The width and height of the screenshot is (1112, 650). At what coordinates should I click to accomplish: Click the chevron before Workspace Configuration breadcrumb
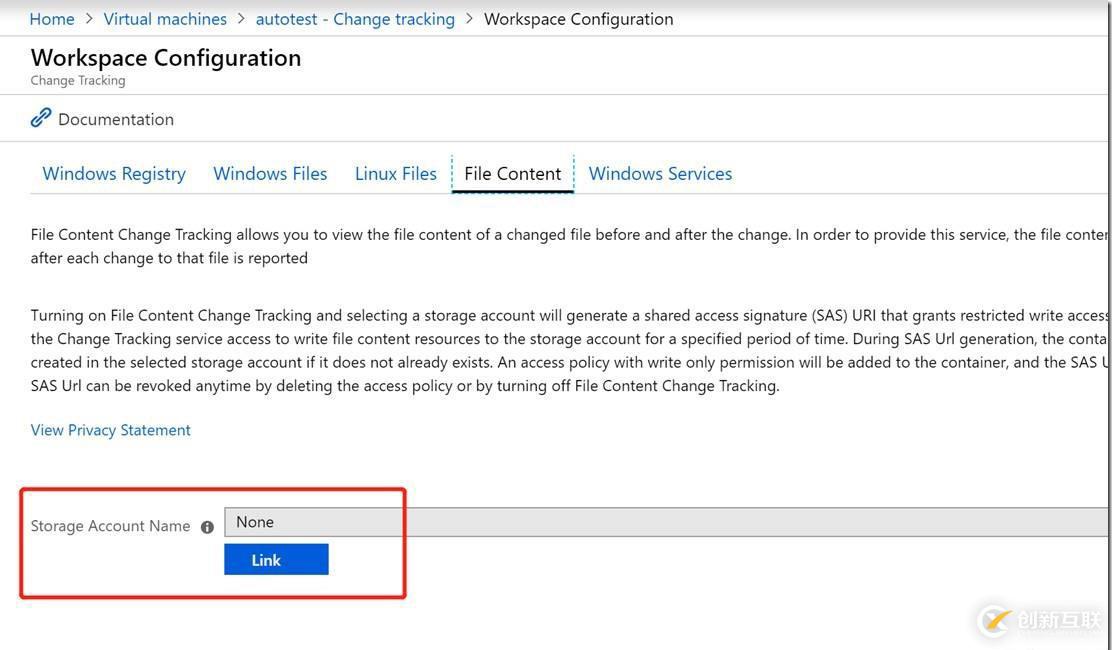tap(468, 18)
